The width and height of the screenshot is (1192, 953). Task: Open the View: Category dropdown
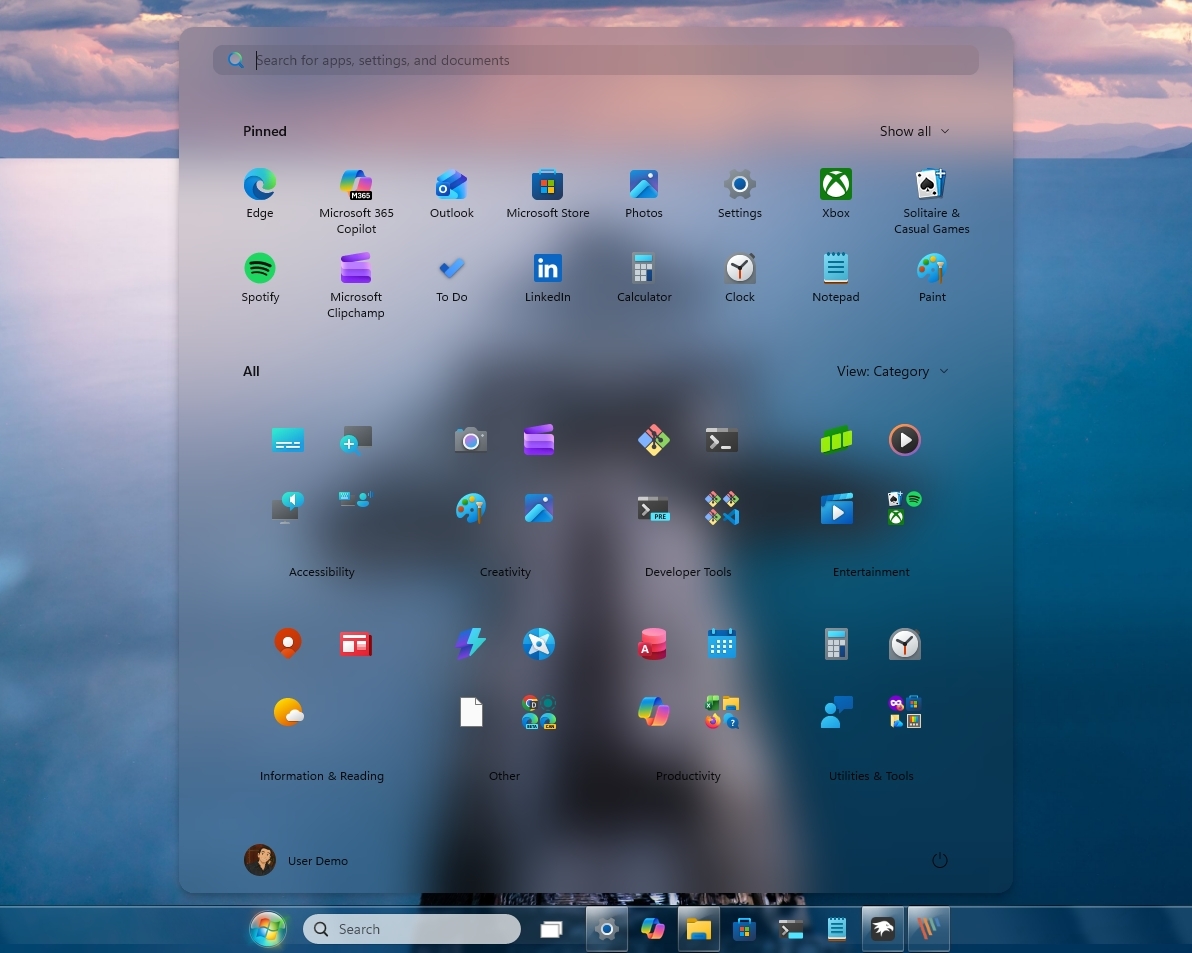click(x=892, y=371)
